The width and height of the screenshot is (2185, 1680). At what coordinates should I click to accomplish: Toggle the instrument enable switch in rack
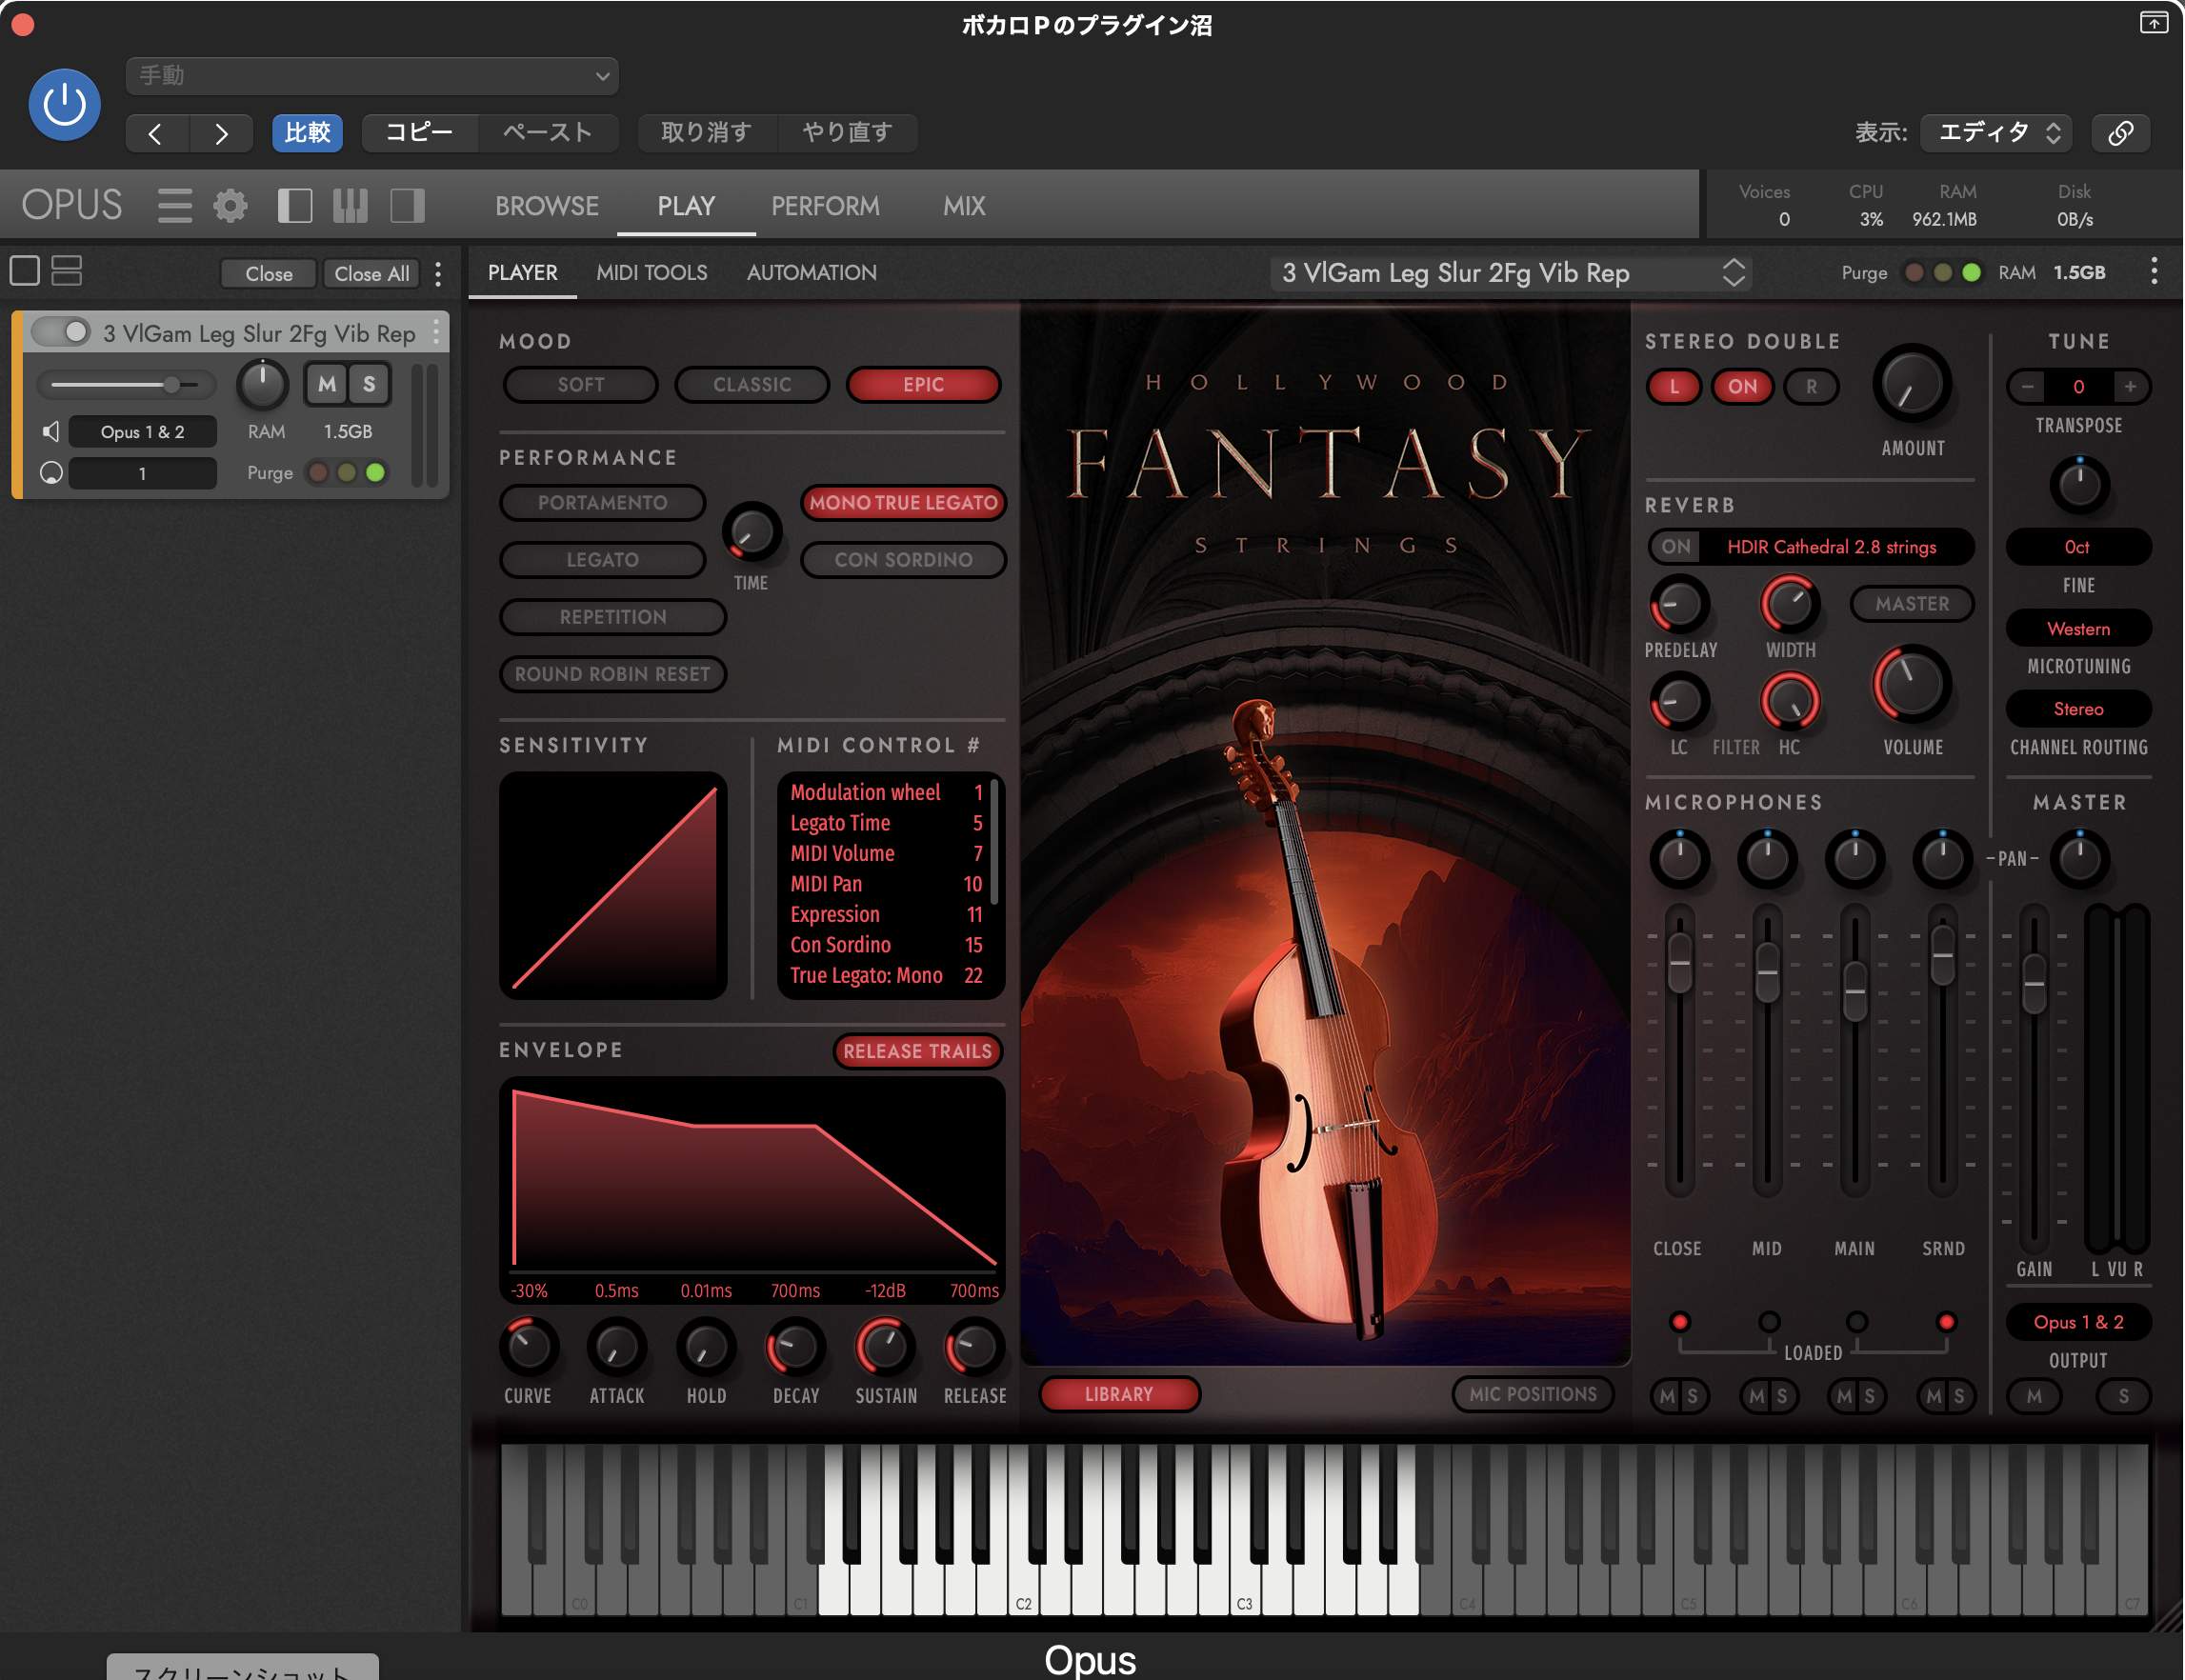(62, 332)
